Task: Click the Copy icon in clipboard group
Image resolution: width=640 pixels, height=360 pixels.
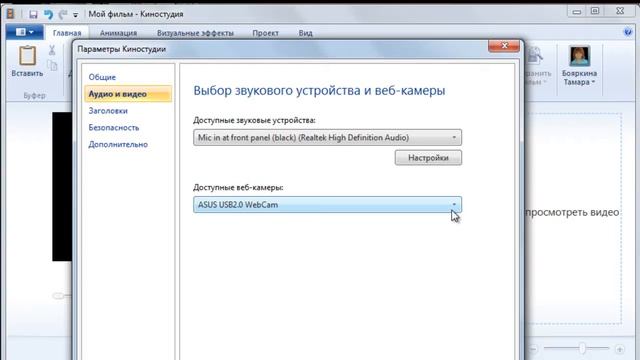Action: (52, 65)
